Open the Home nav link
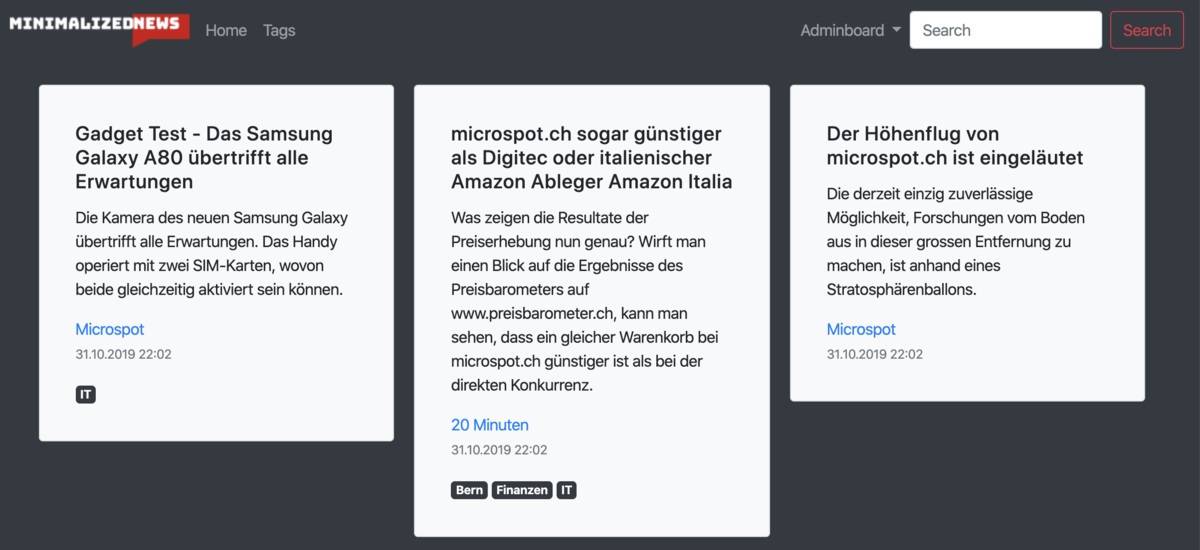 (226, 30)
